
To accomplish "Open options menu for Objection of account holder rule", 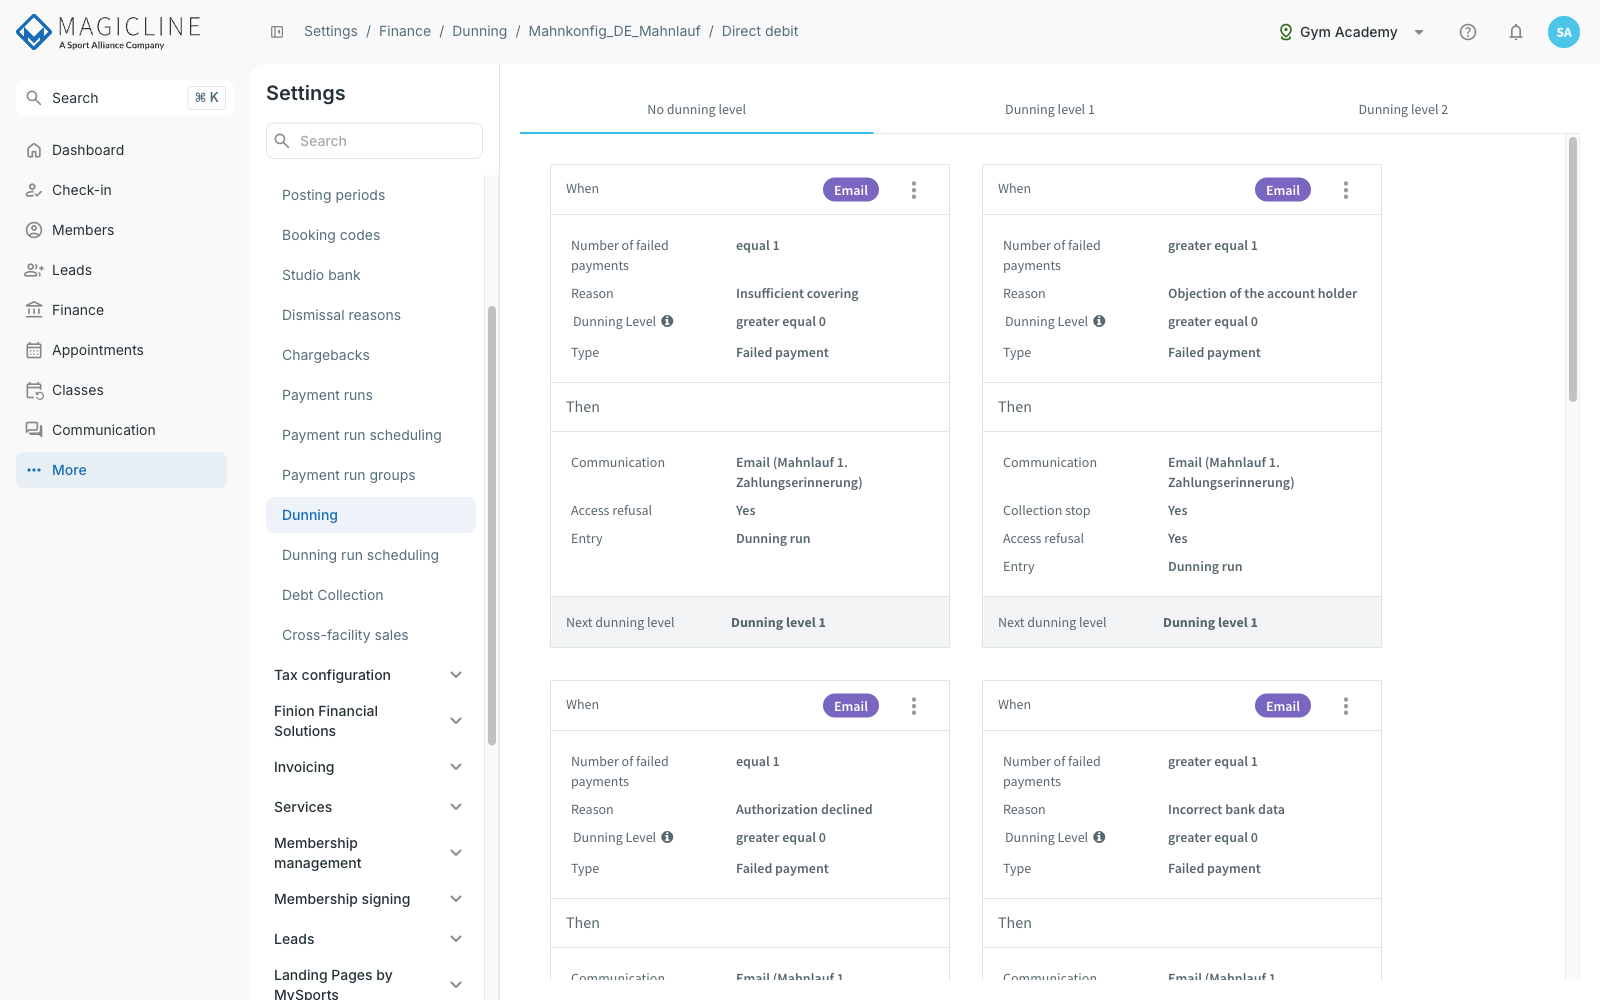I will coord(1346,190).
